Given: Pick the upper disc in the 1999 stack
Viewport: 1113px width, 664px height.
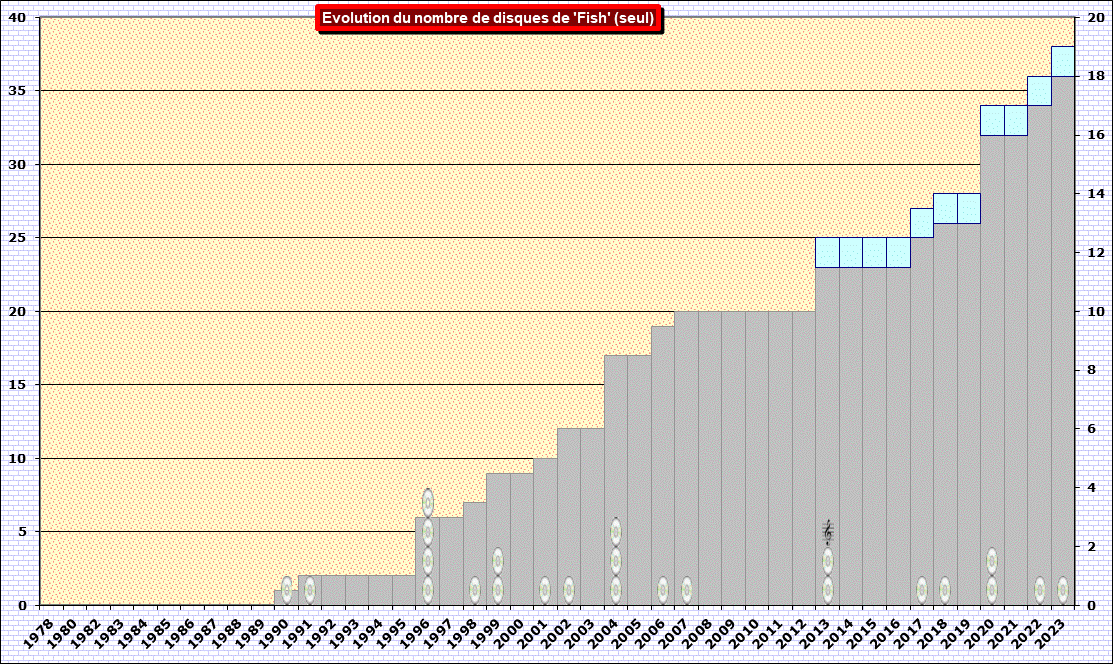Looking at the screenshot, I should click(x=498, y=561).
